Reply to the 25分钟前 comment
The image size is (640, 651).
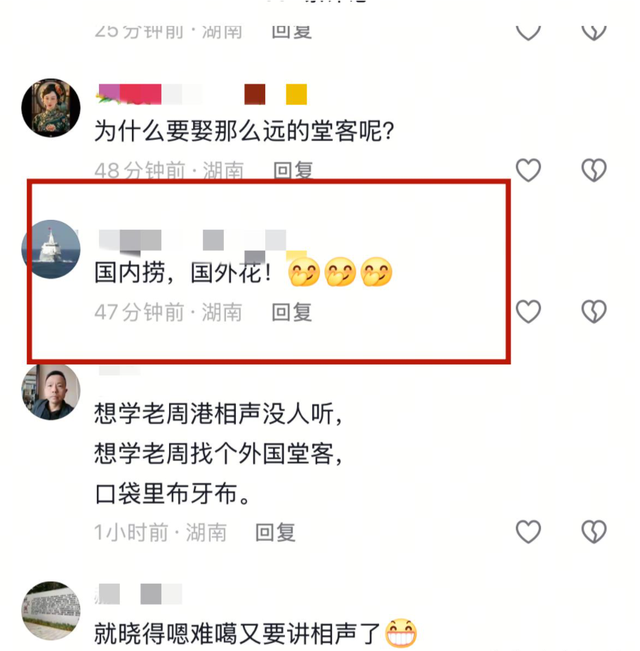click(x=291, y=32)
